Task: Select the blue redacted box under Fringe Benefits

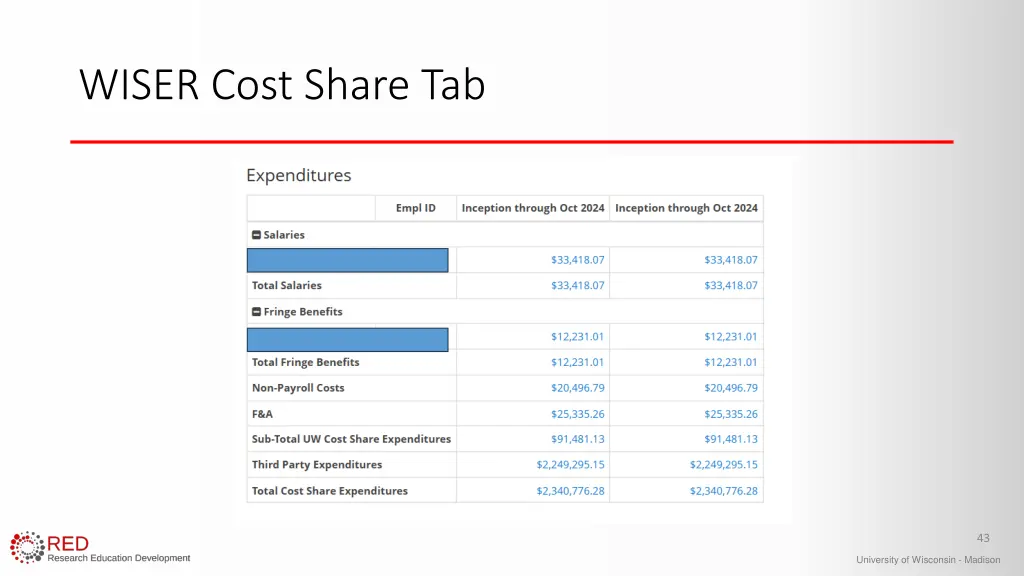Action: point(347,338)
